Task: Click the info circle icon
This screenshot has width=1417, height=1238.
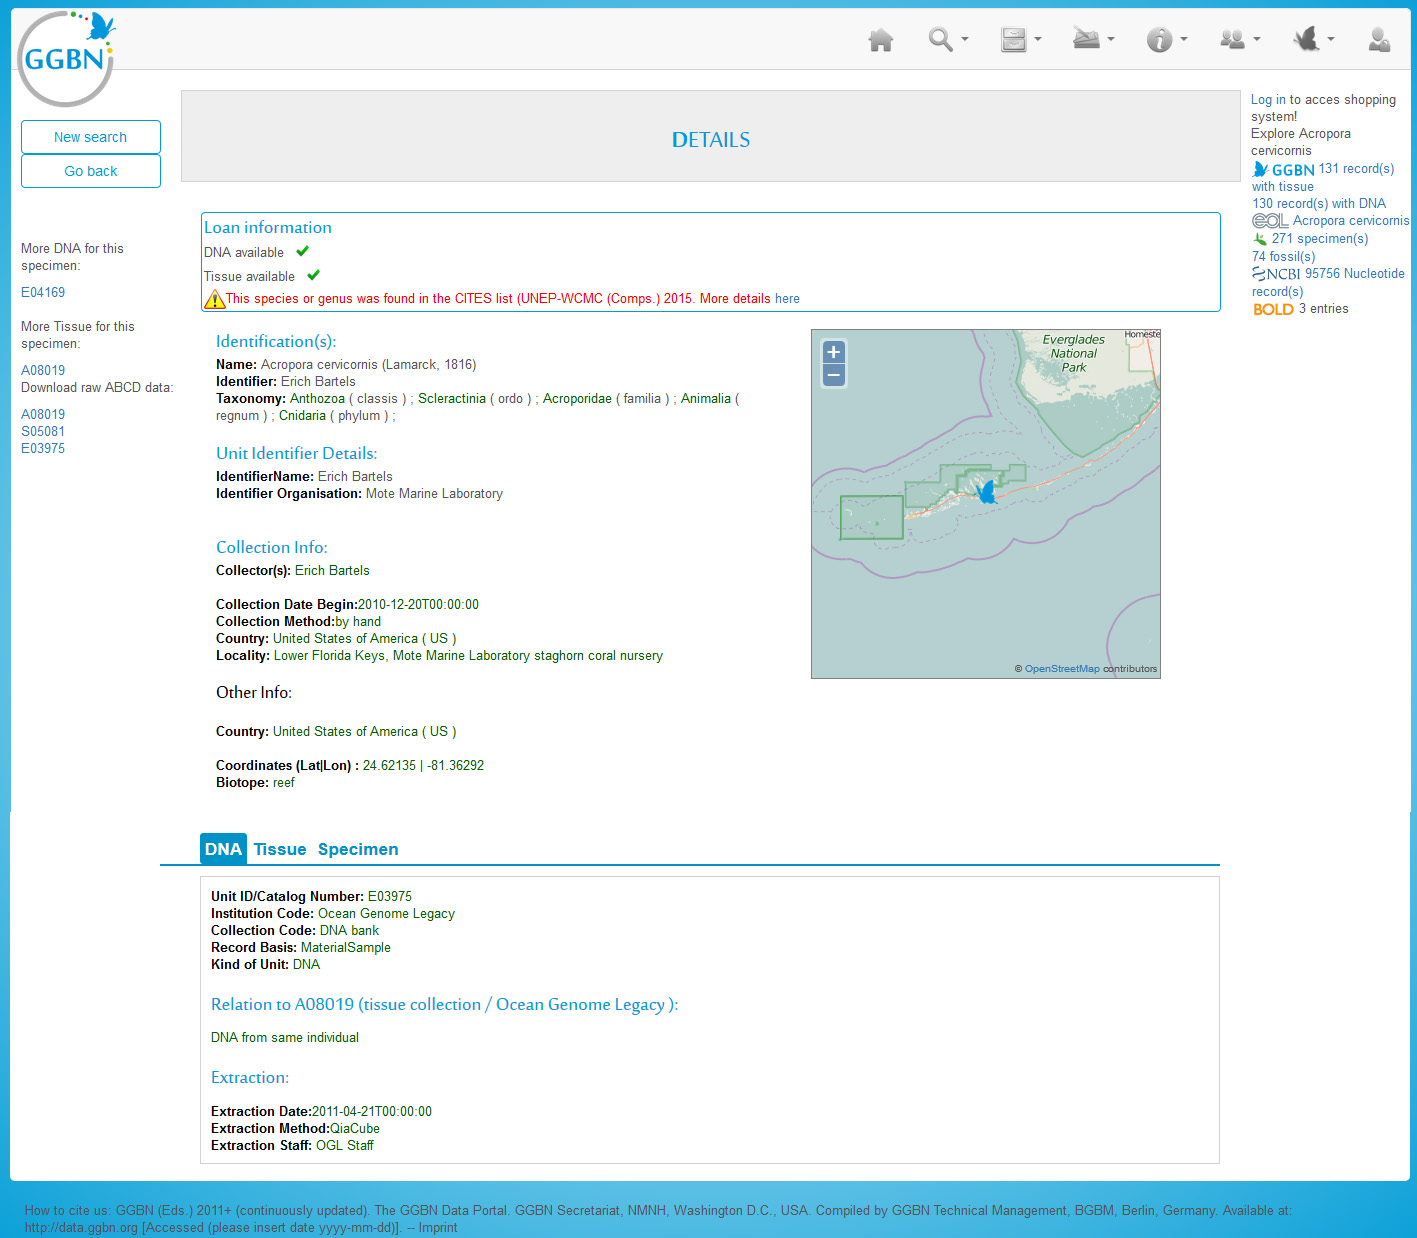Action: [1159, 40]
